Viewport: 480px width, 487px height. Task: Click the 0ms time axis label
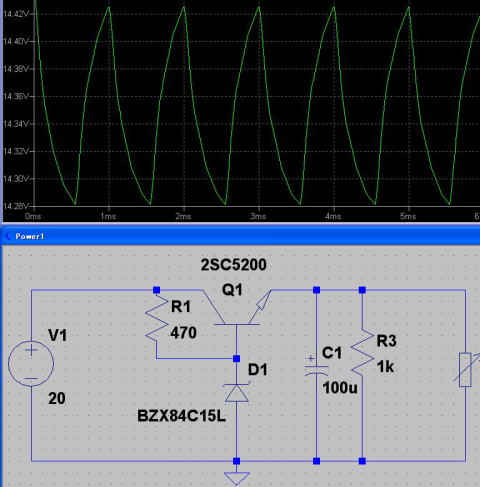click(x=33, y=216)
